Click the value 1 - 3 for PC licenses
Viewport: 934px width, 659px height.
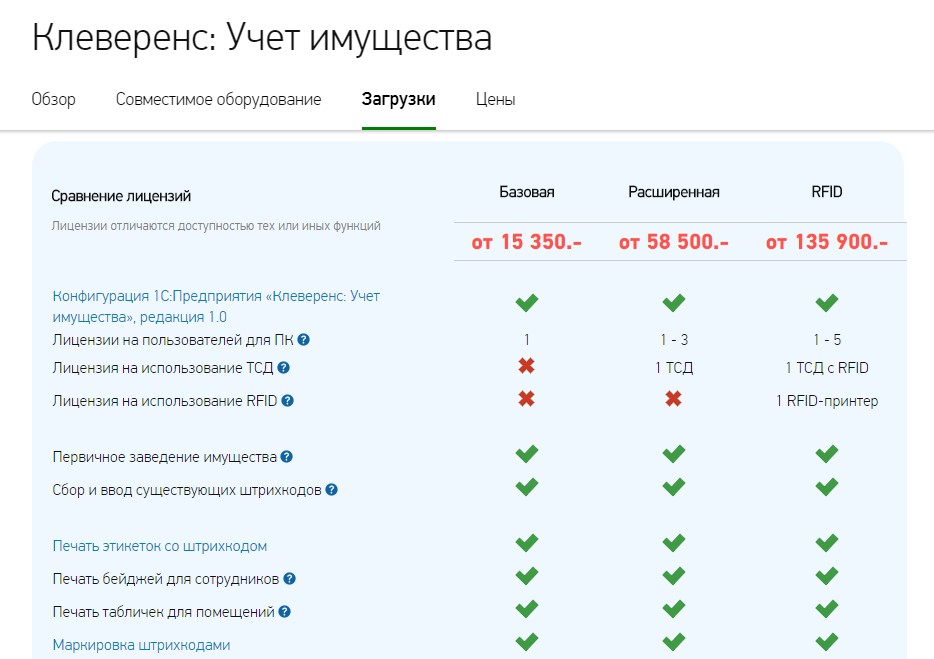pyautogui.click(x=674, y=340)
